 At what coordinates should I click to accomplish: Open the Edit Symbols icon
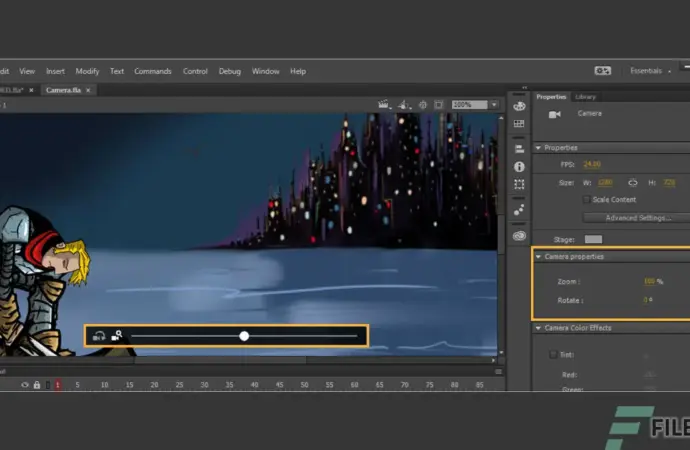[x=404, y=105]
